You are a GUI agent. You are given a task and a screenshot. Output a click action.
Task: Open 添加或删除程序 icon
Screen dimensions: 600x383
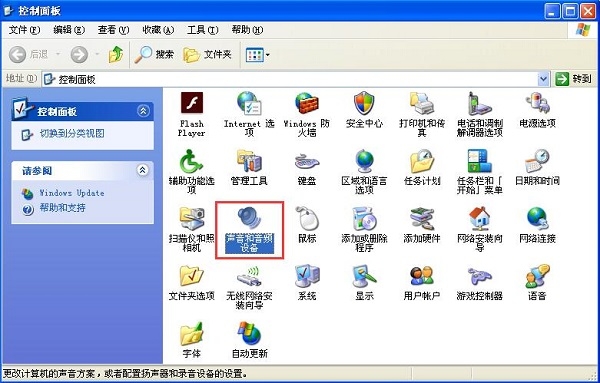[364, 218]
